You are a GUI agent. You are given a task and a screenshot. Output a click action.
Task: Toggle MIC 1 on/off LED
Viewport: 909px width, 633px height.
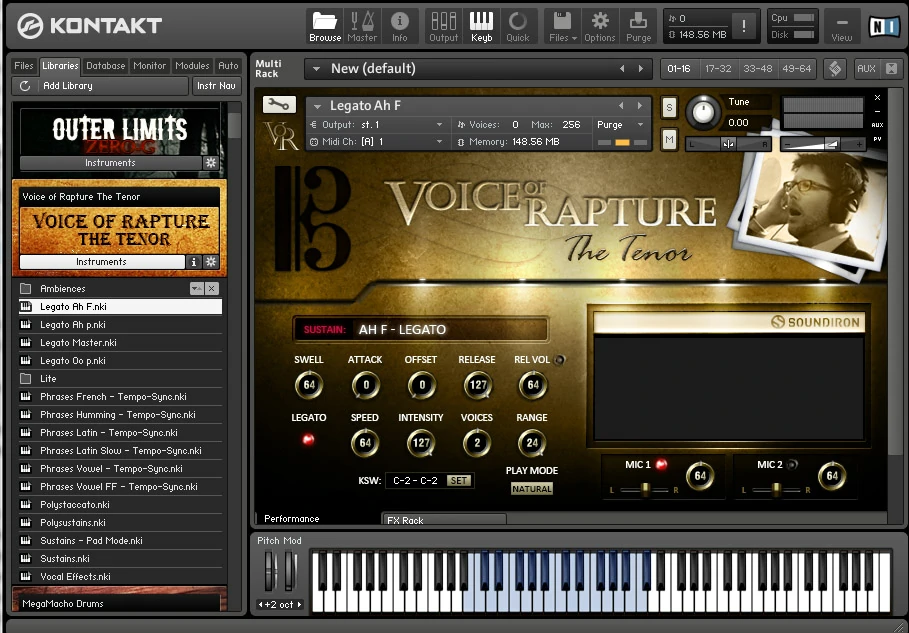click(661, 464)
